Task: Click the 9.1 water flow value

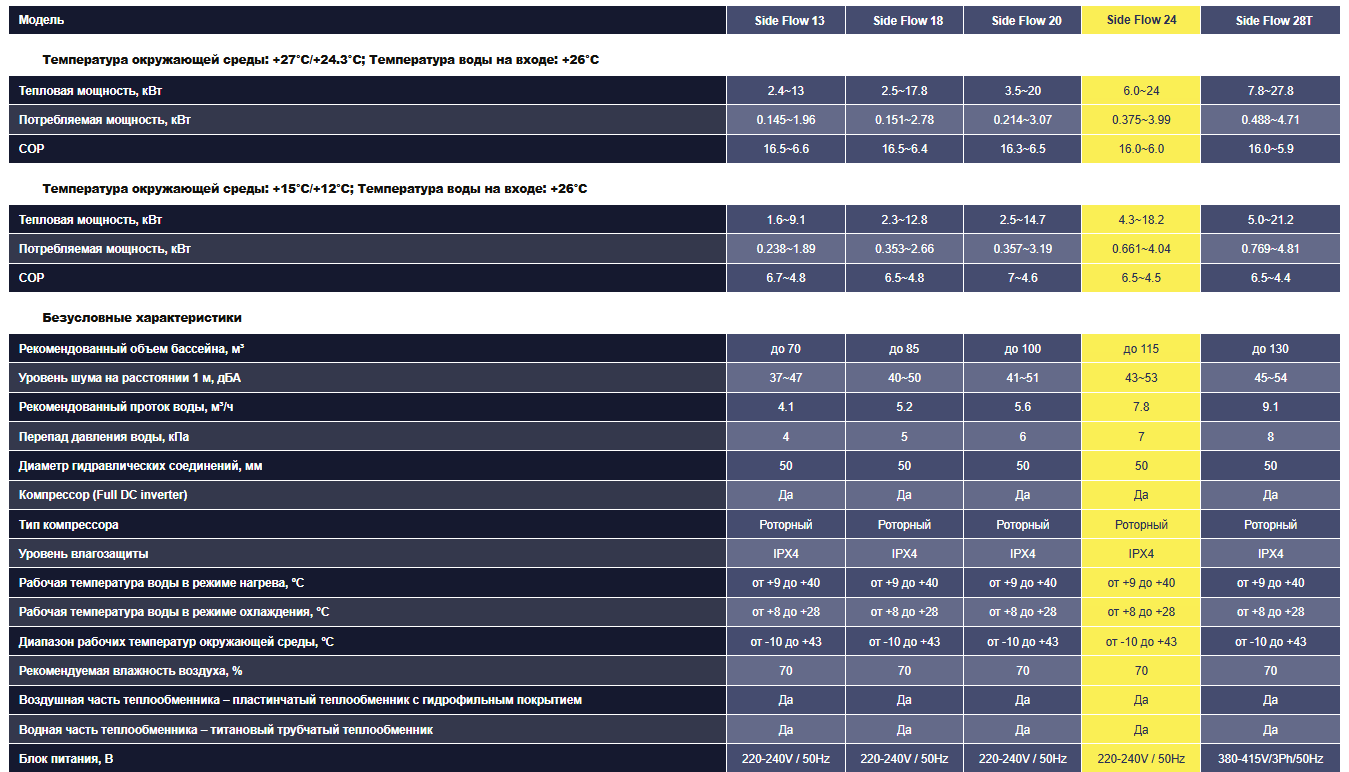Action: (1270, 407)
